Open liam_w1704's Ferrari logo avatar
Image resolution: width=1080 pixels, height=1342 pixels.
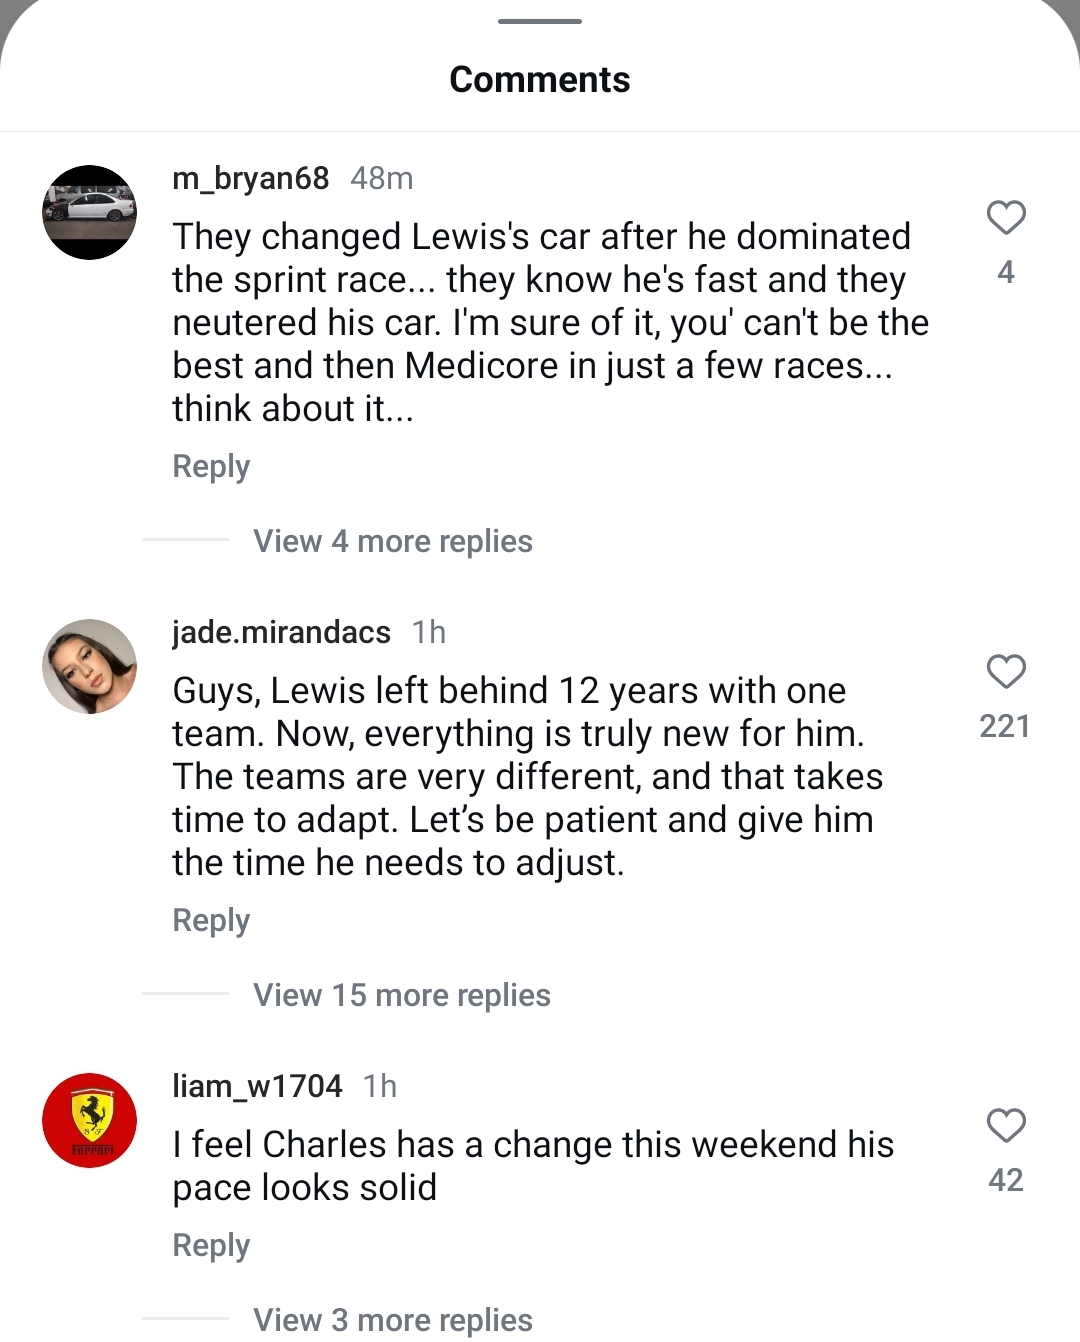[x=89, y=1120]
